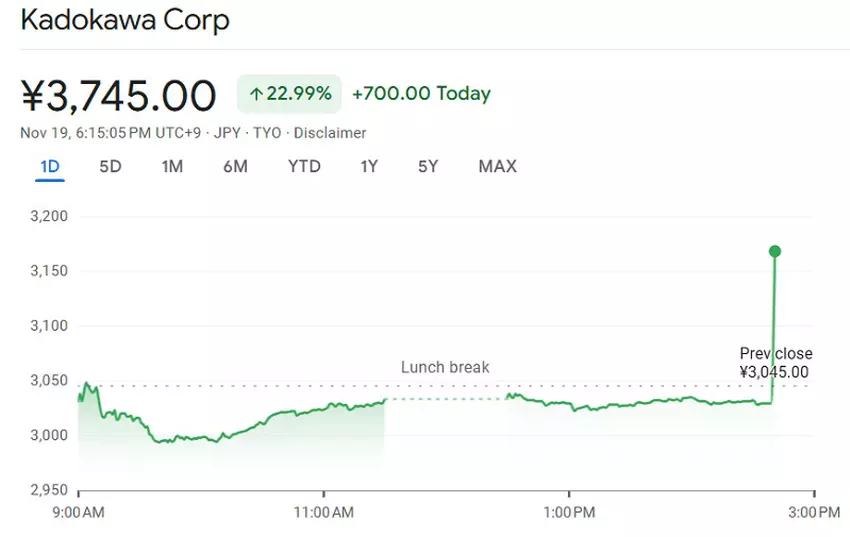Image resolution: width=850 pixels, height=537 pixels.
Task: Open the Disclaimer link
Action: tap(330, 133)
